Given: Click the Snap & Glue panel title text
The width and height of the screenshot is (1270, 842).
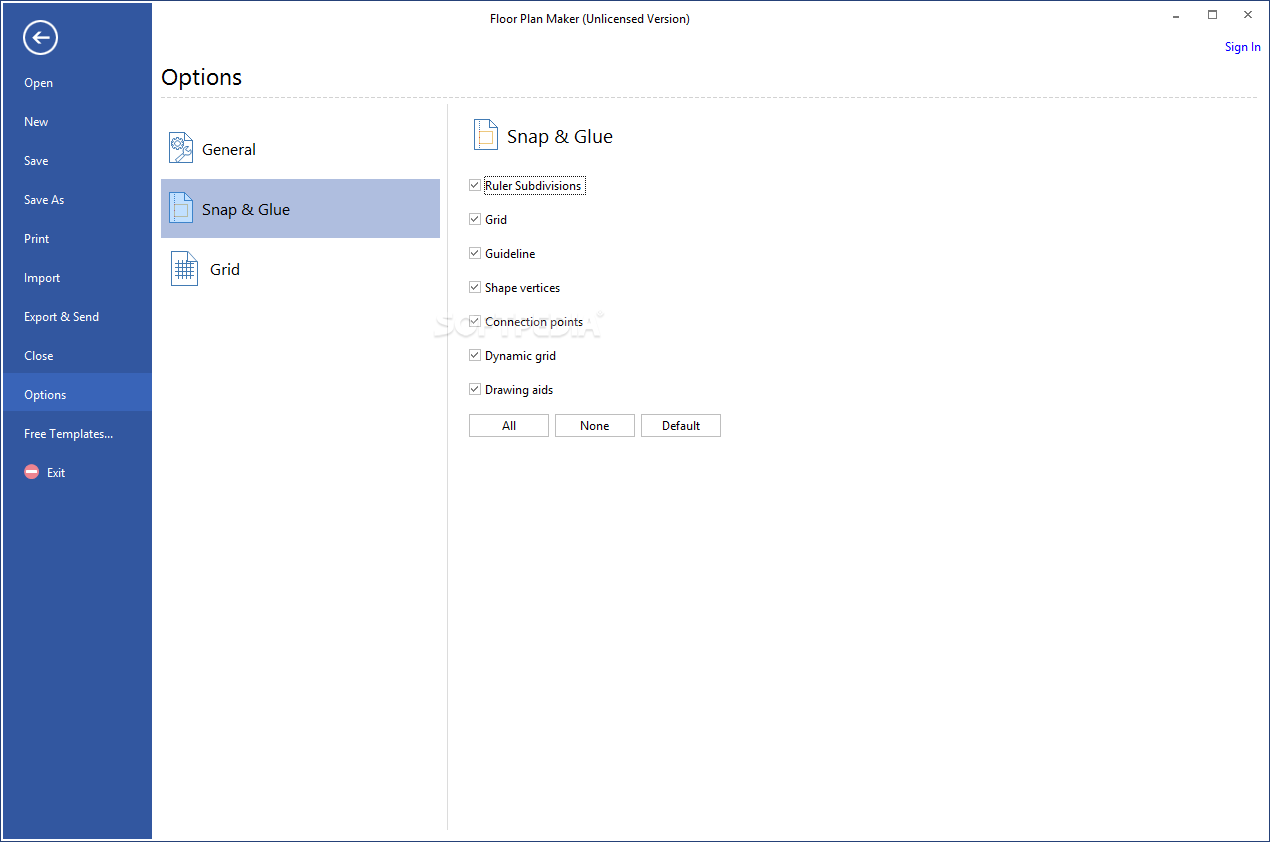Looking at the screenshot, I should click(x=560, y=136).
